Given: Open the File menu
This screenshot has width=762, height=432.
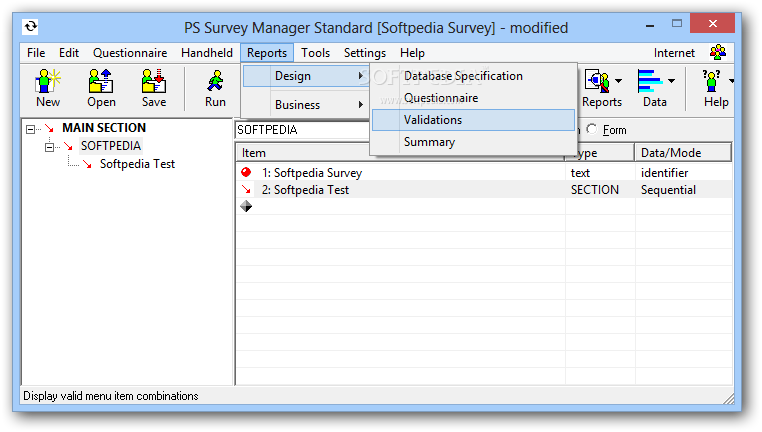Looking at the screenshot, I should tap(36, 52).
